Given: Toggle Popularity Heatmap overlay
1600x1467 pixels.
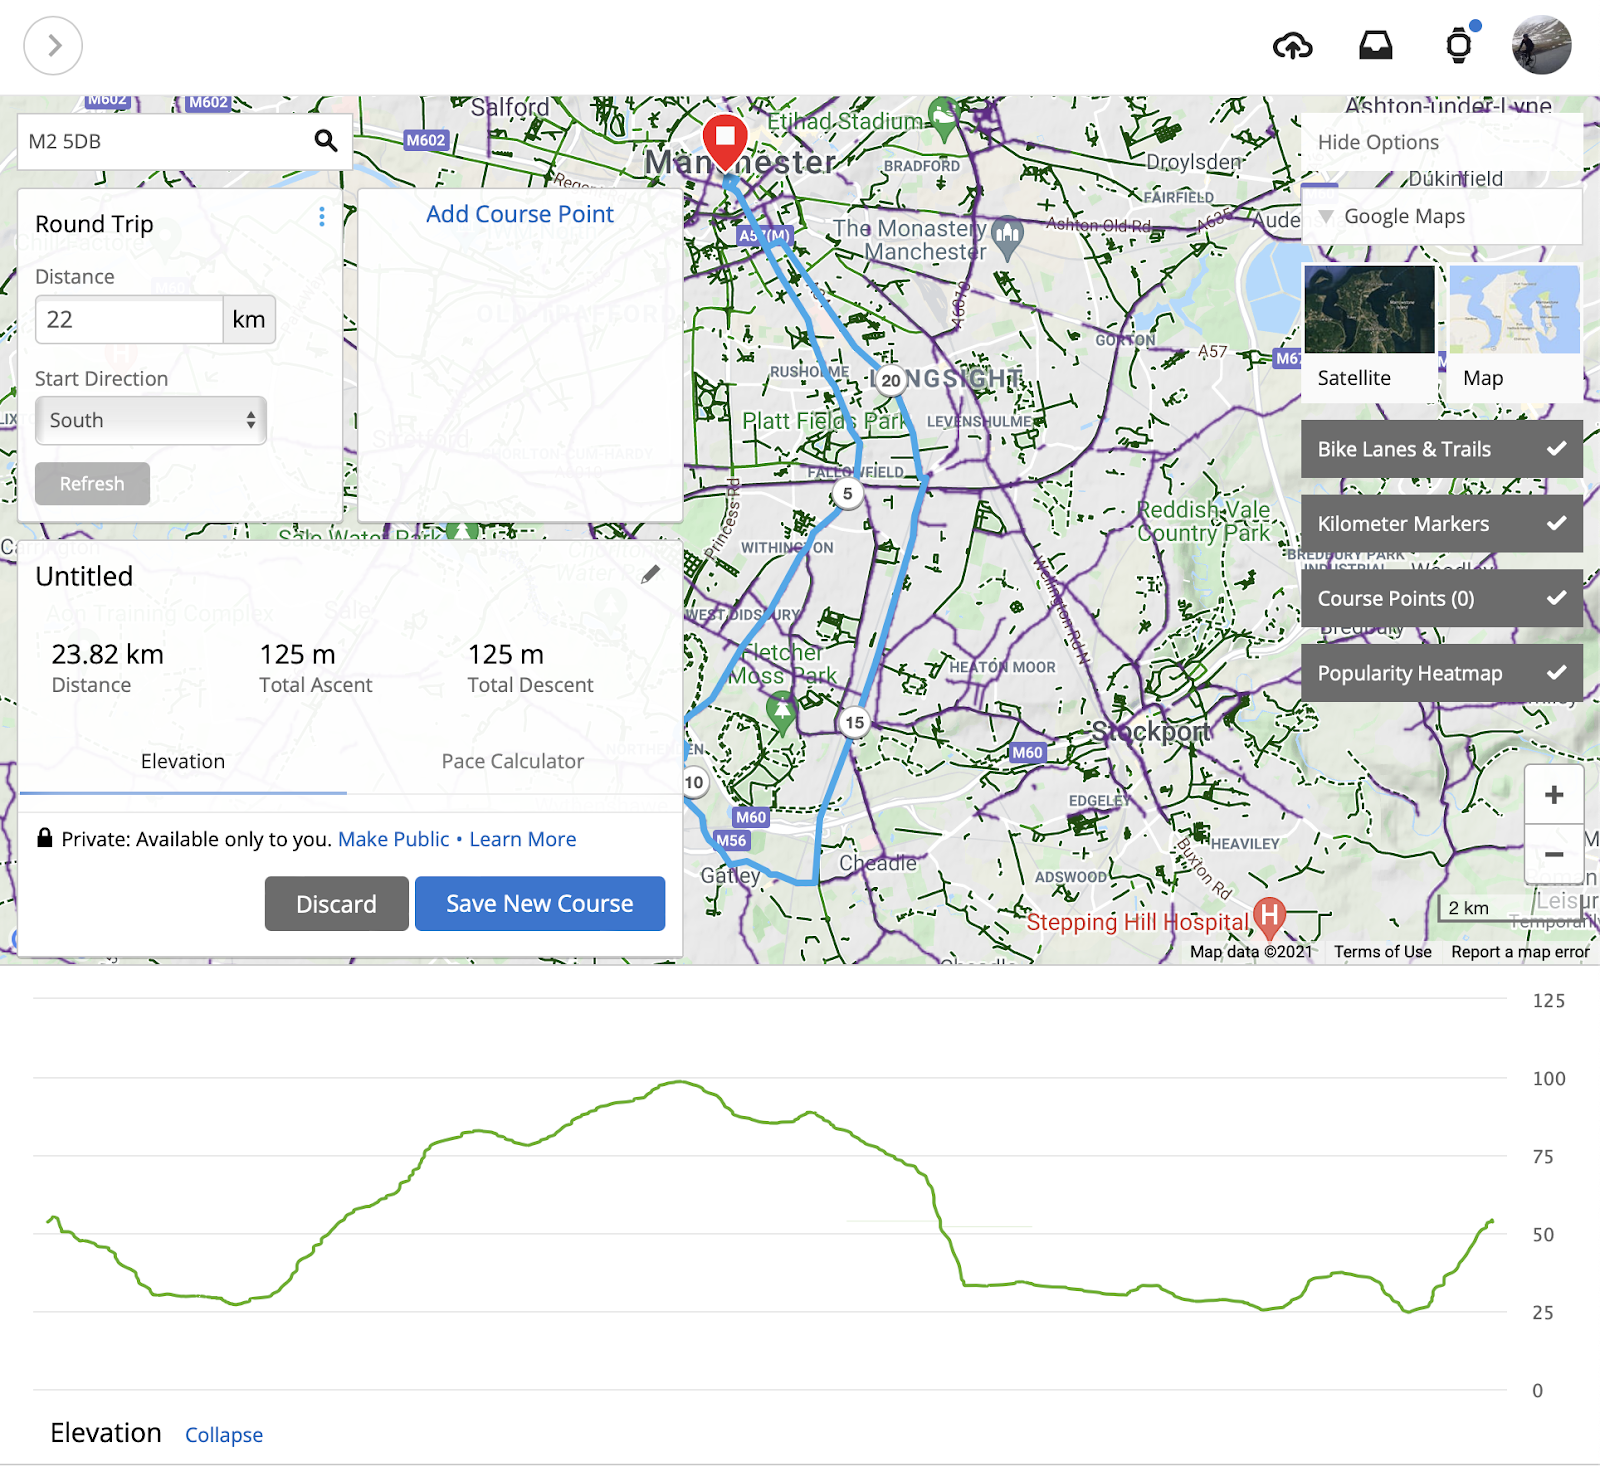Looking at the screenshot, I should coord(1441,673).
